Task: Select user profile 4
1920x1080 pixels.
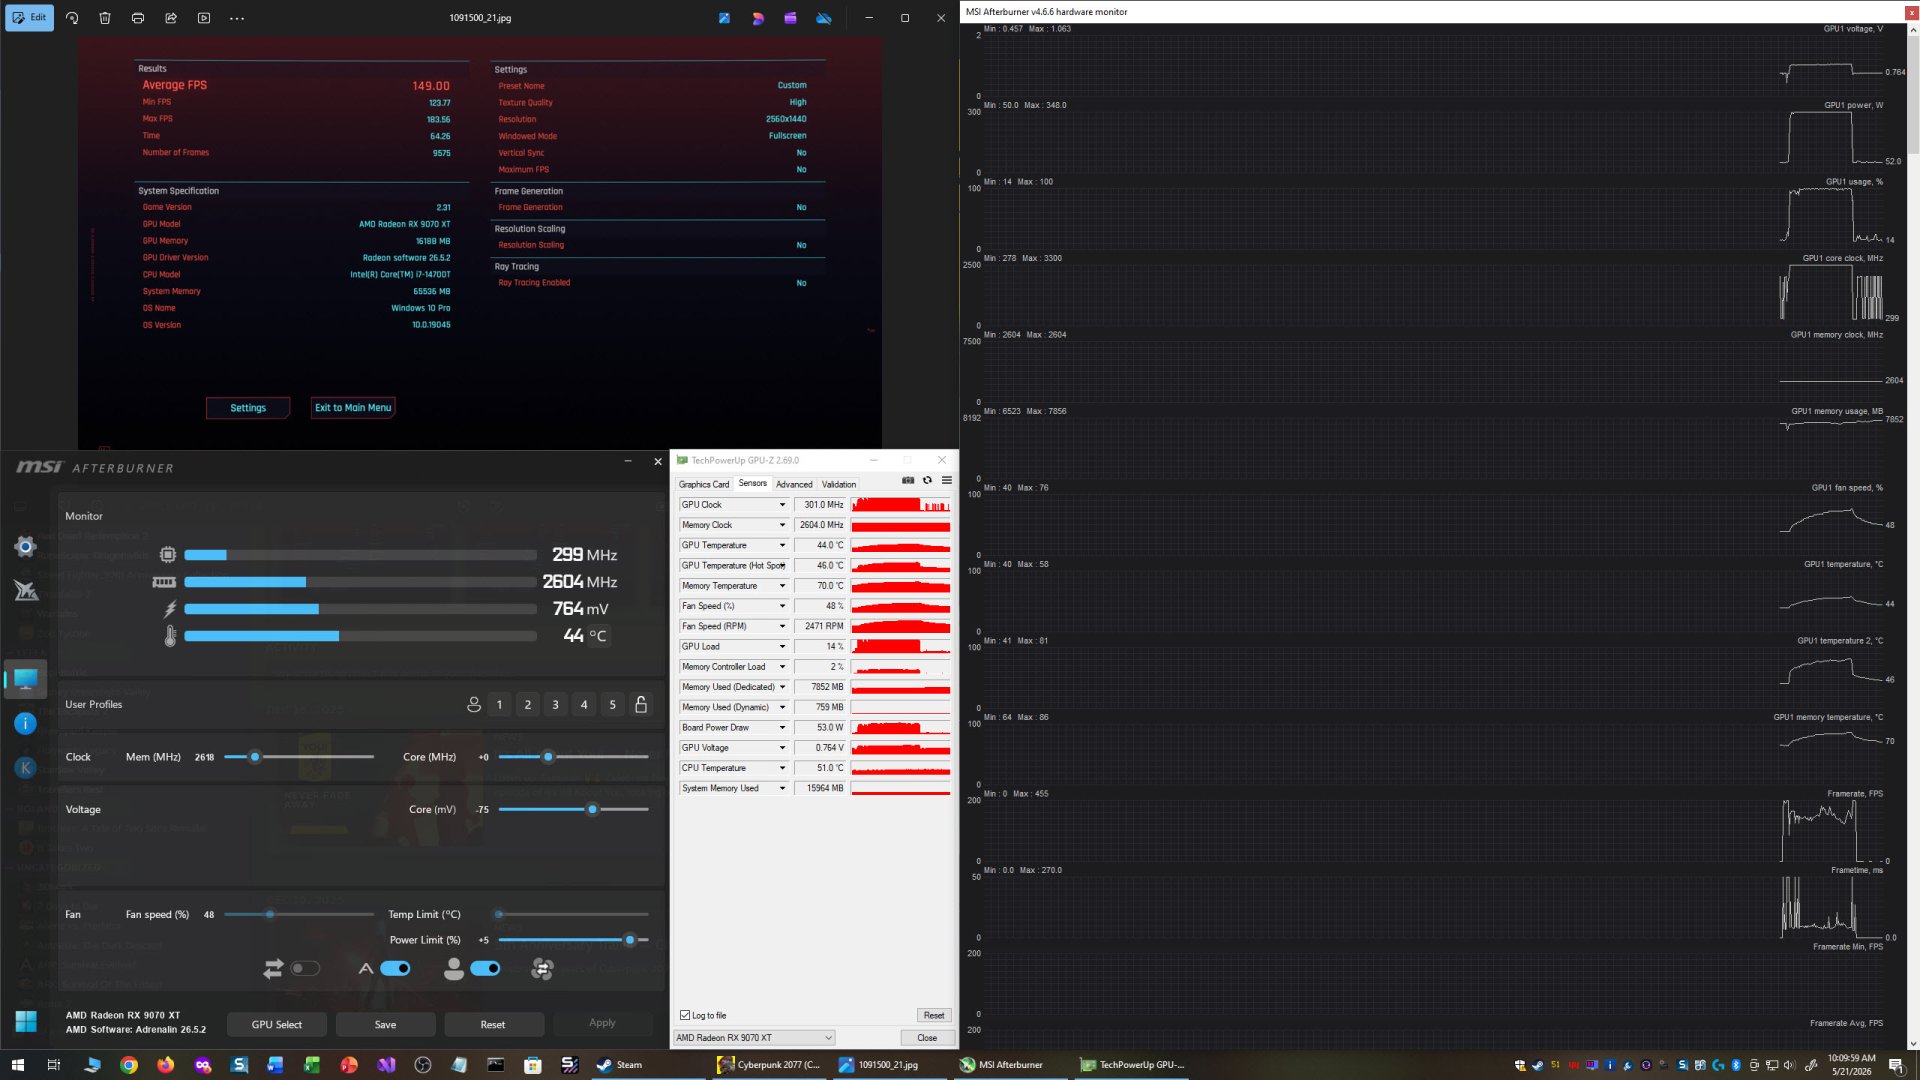Action: click(584, 704)
